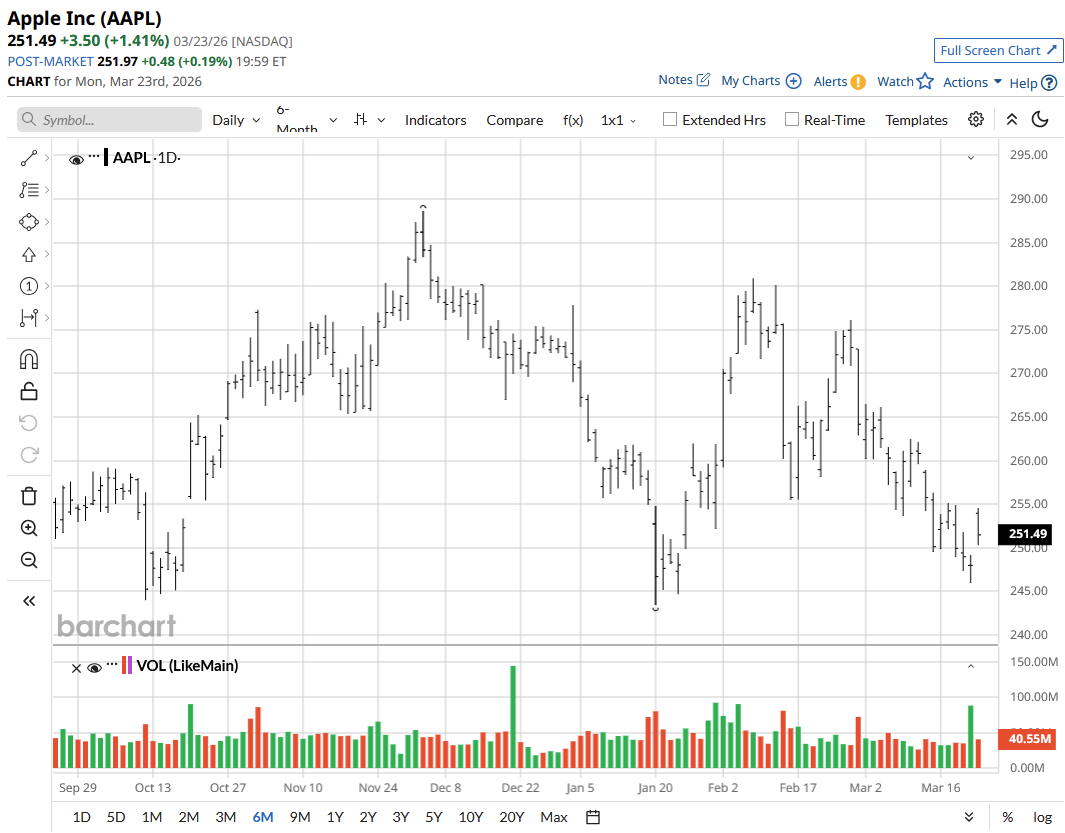Screen dimensions: 1065x833
Task: Expand the VOL pane chevron
Action: (971, 667)
